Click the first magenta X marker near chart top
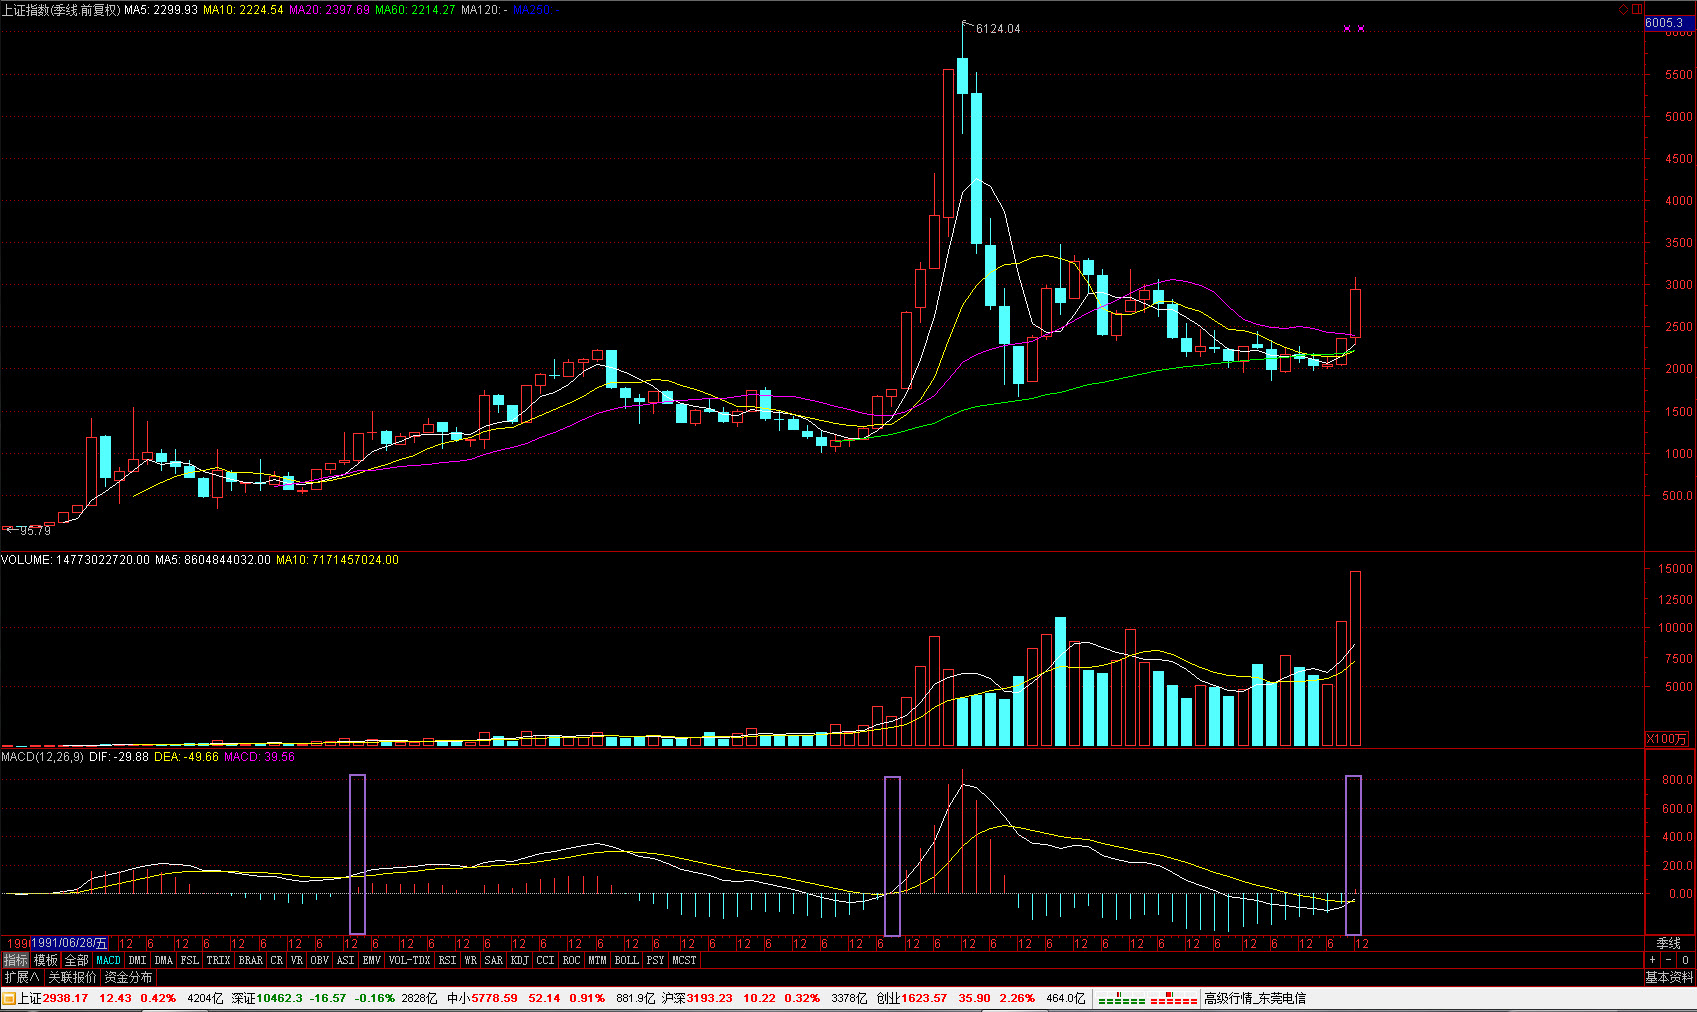 point(1347,29)
